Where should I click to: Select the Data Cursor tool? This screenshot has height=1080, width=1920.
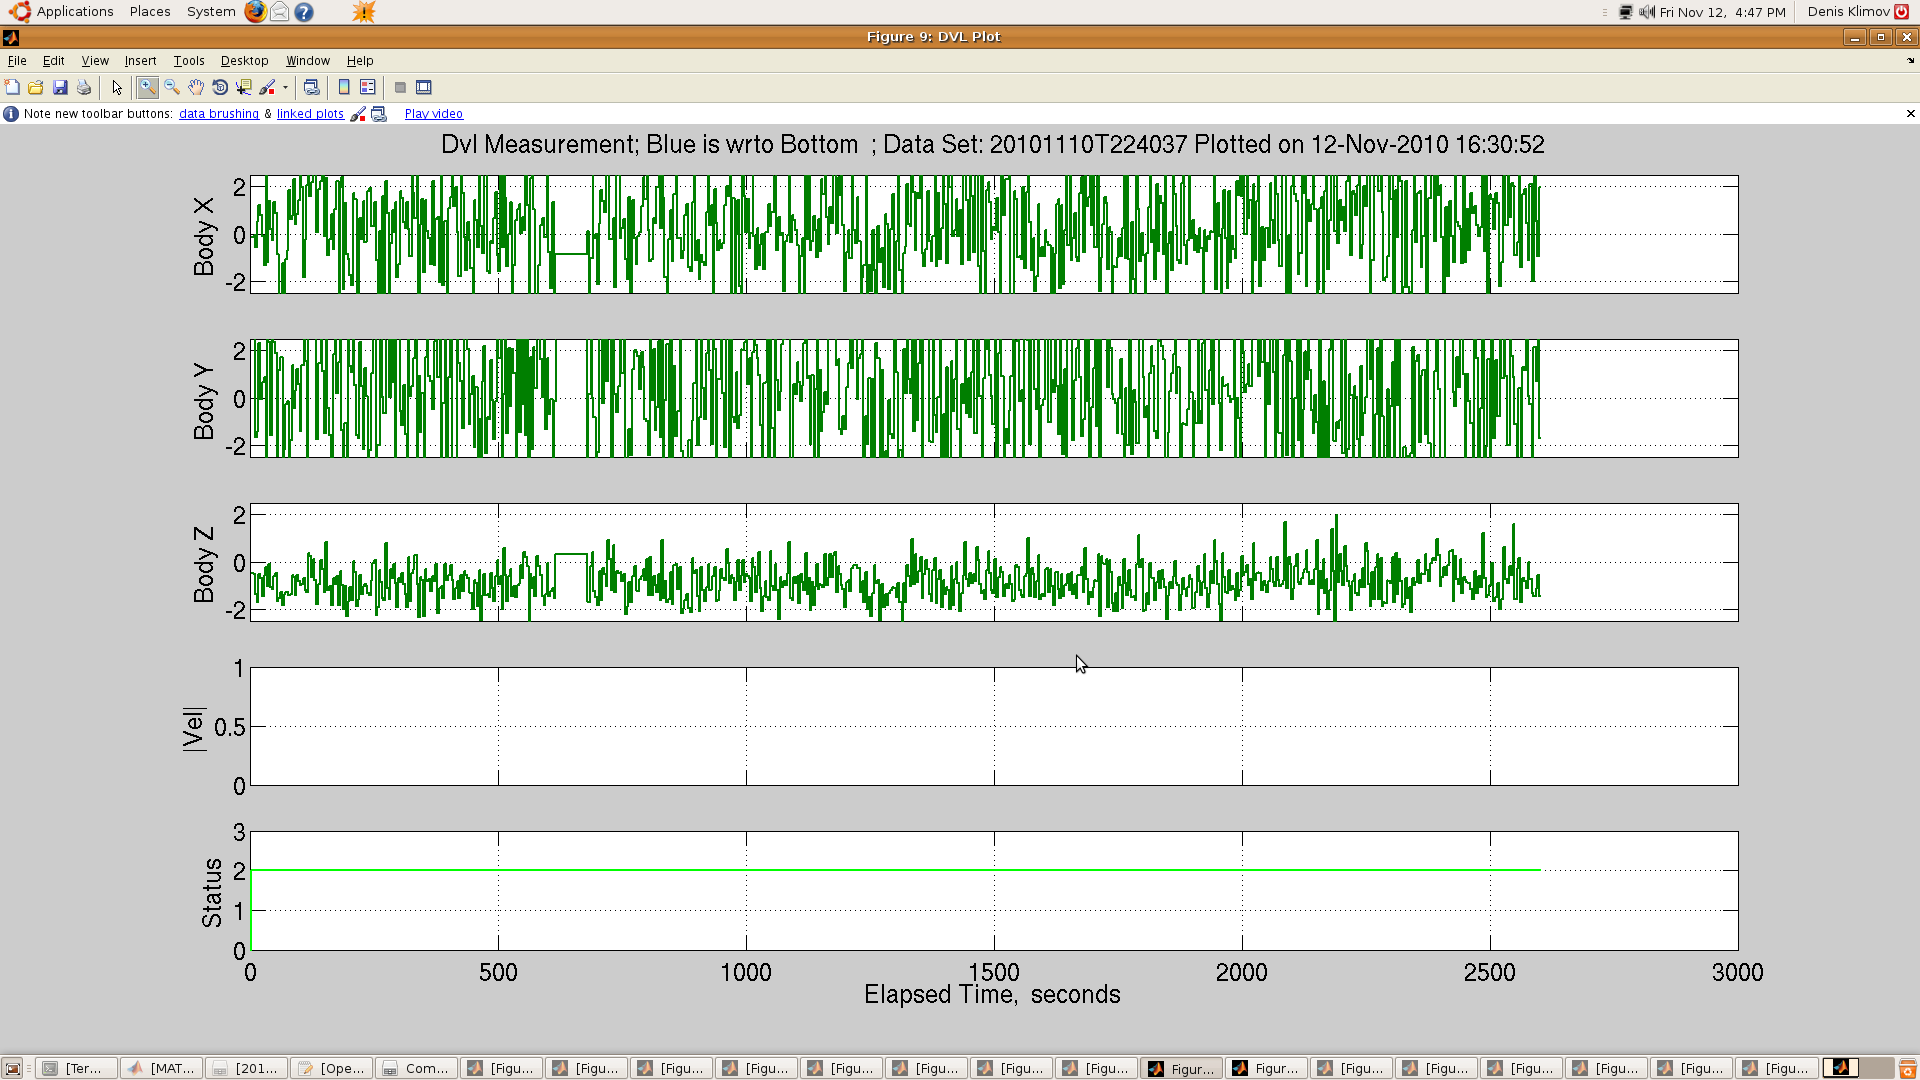[x=244, y=88]
